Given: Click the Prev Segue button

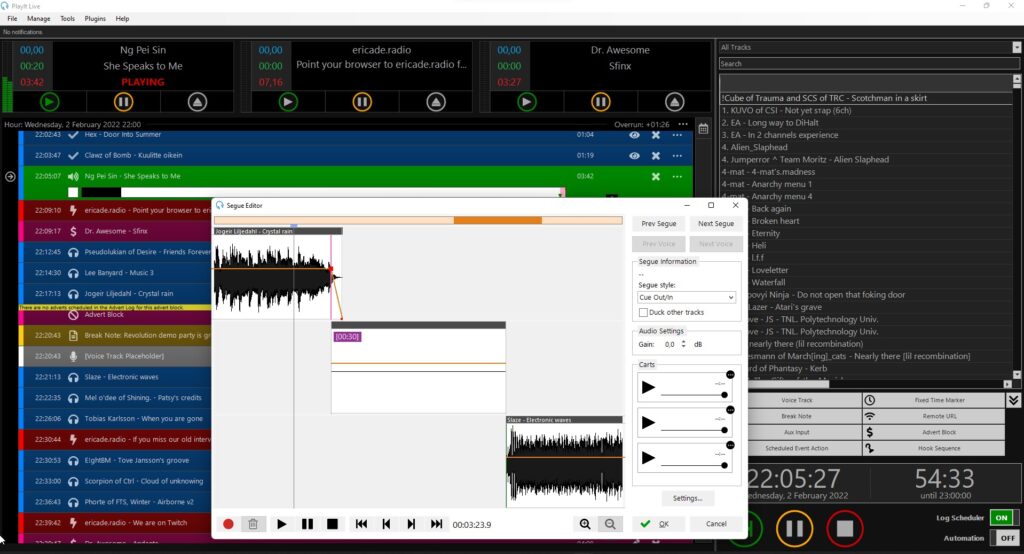Looking at the screenshot, I should pos(658,223).
